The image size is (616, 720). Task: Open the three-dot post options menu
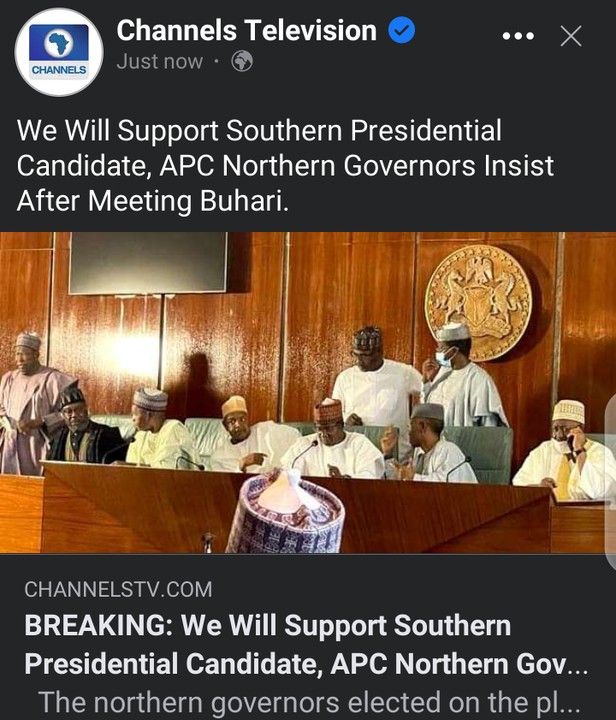point(517,36)
